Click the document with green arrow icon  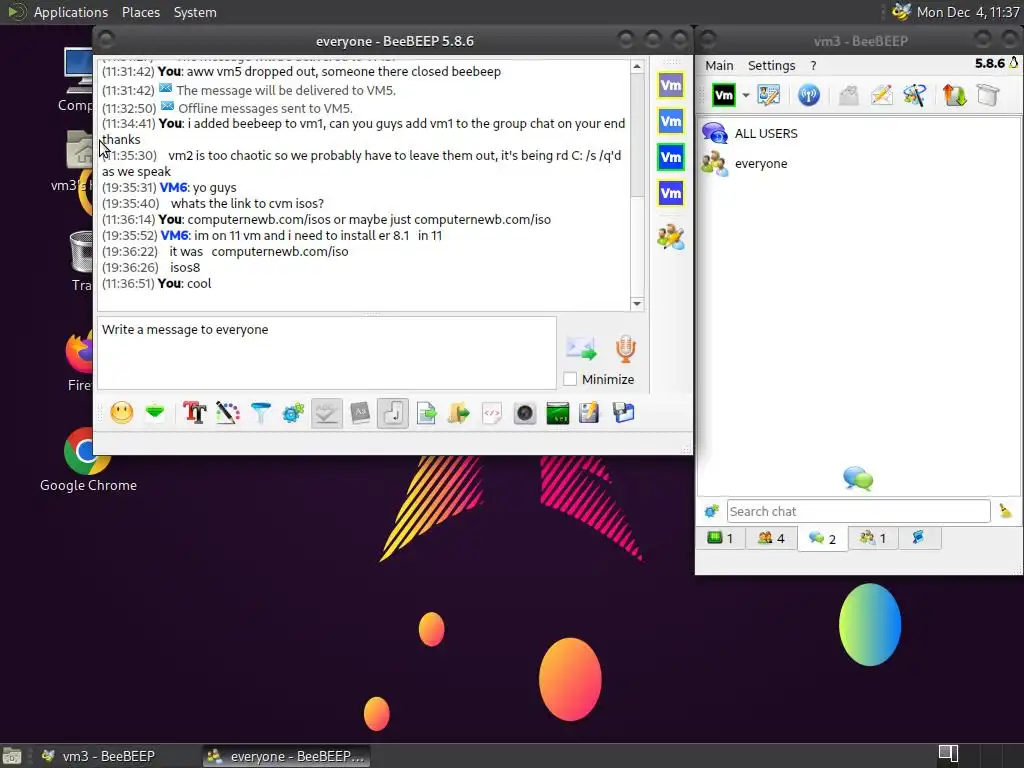426,413
